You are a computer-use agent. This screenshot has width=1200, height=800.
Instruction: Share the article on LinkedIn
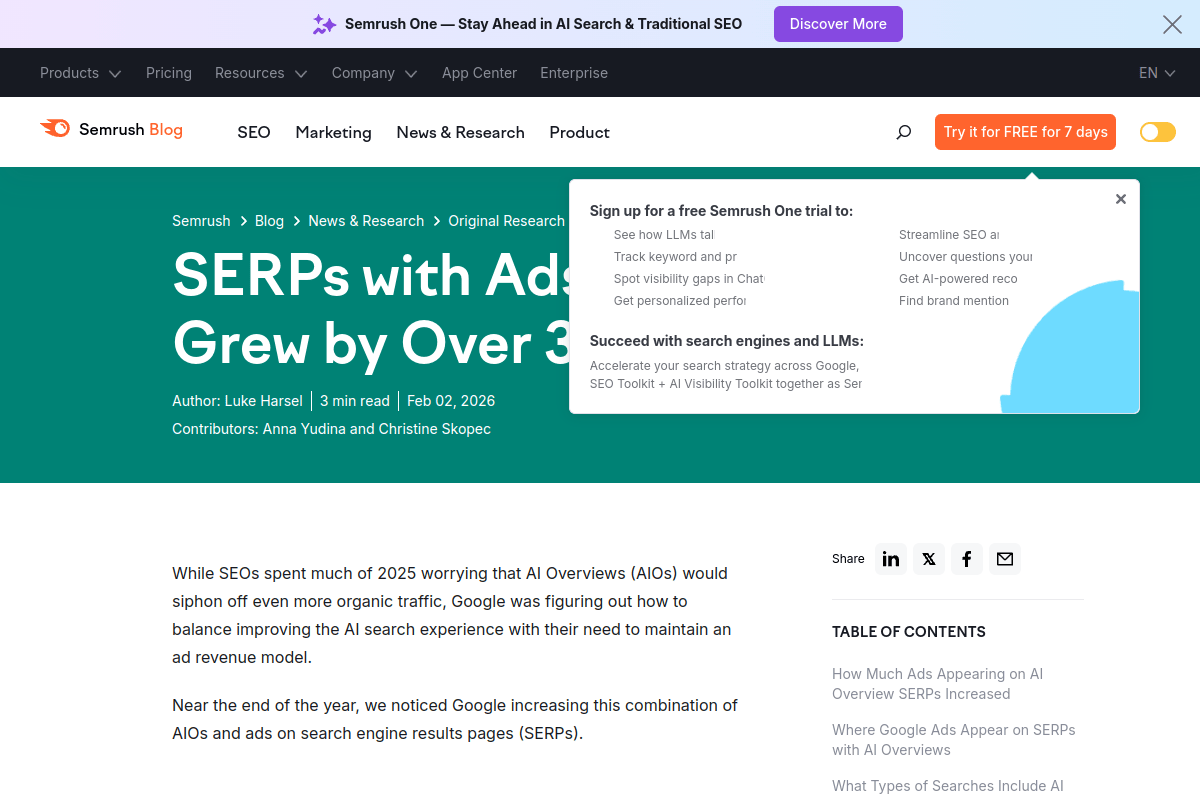tap(890, 559)
